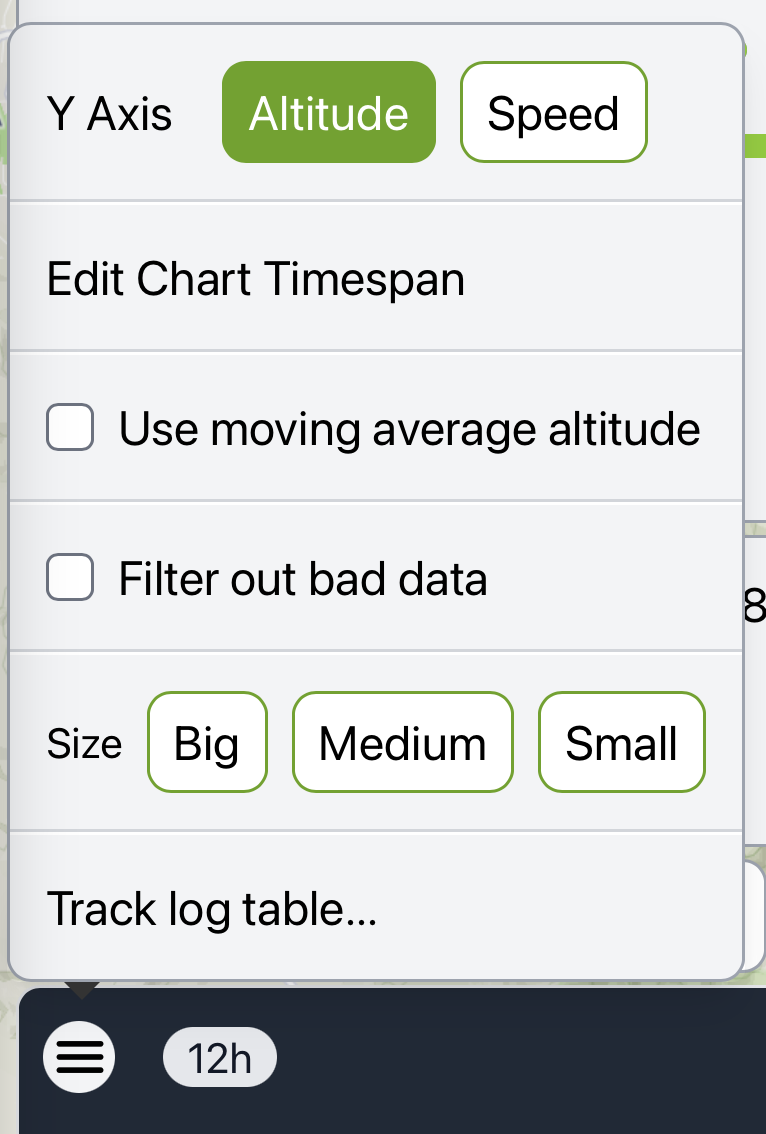Switch the Y Axis to Speed
The height and width of the screenshot is (1134, 766).
coord(553,113)
